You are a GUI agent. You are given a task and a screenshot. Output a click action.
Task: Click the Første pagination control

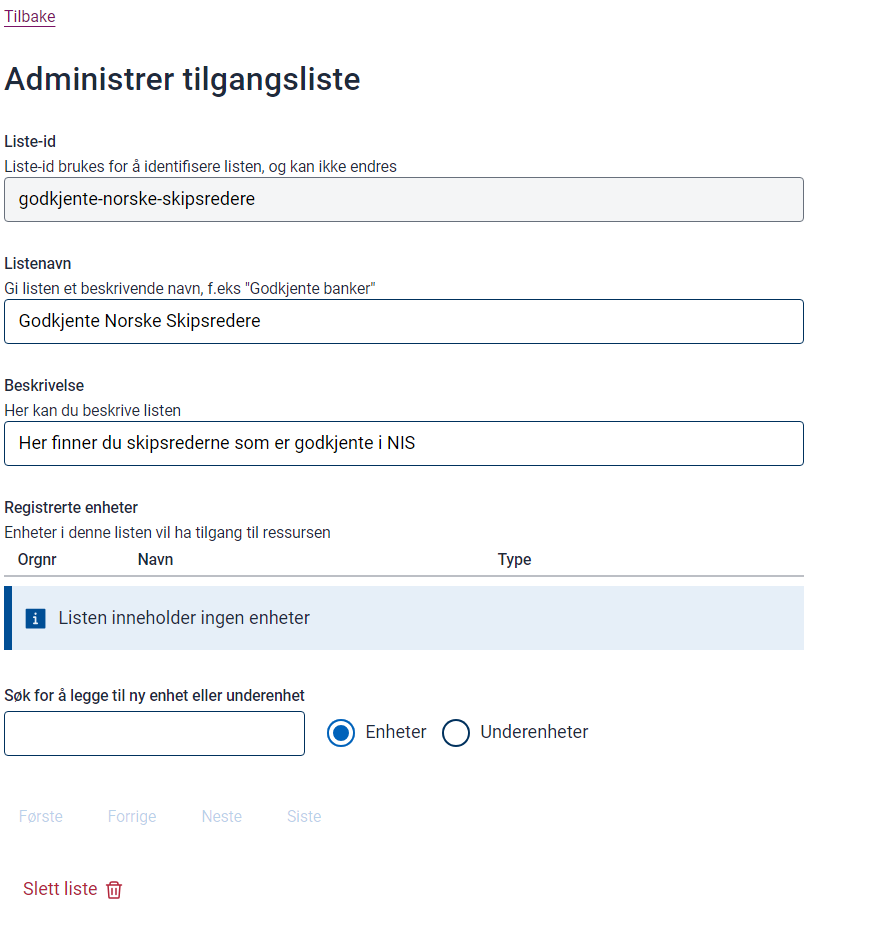(40, 816)
